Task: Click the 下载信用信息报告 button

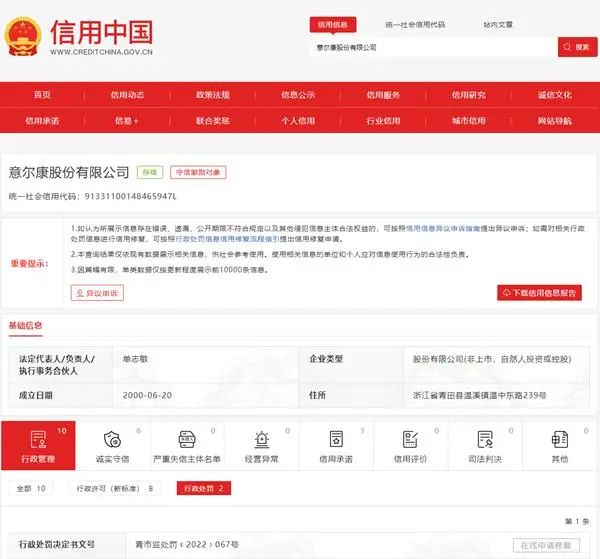Action: (x=540, y=293)
